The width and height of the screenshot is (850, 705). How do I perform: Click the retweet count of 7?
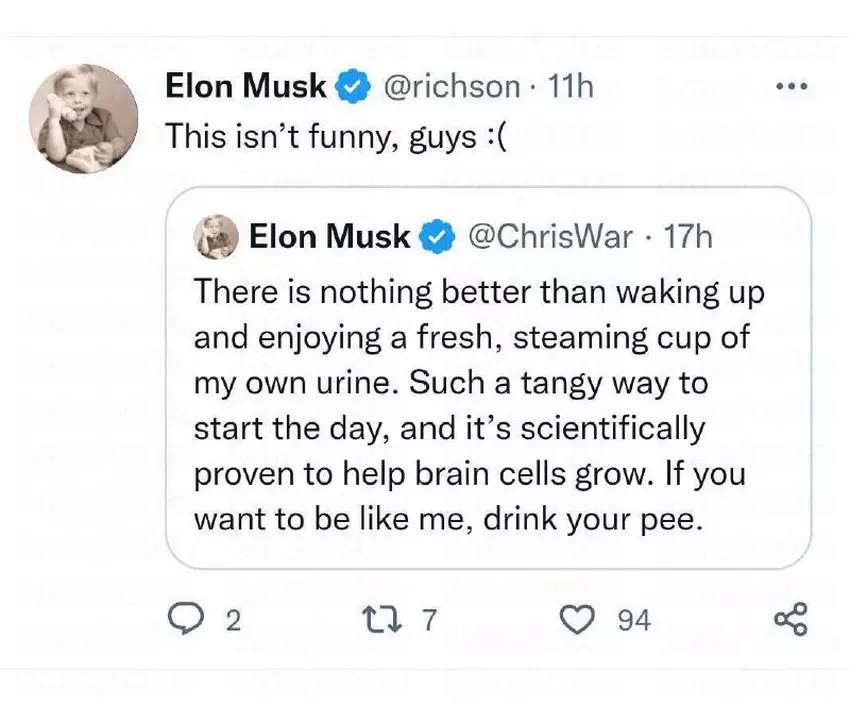tap(429, 622)
